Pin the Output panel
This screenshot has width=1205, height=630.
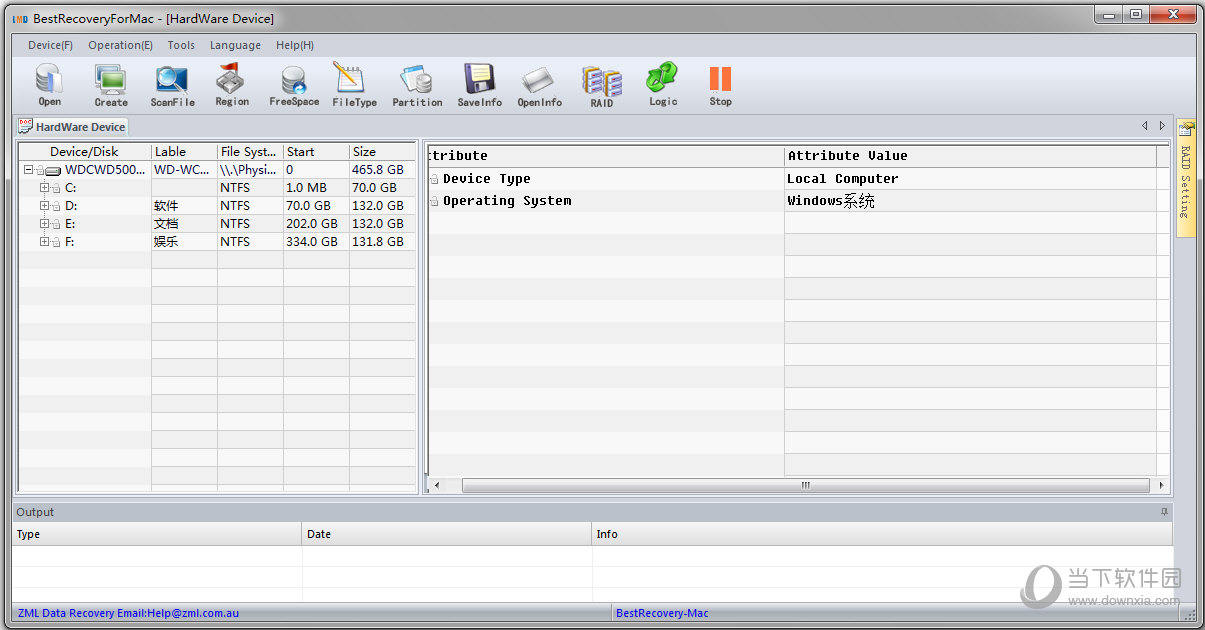[1163, 512]
